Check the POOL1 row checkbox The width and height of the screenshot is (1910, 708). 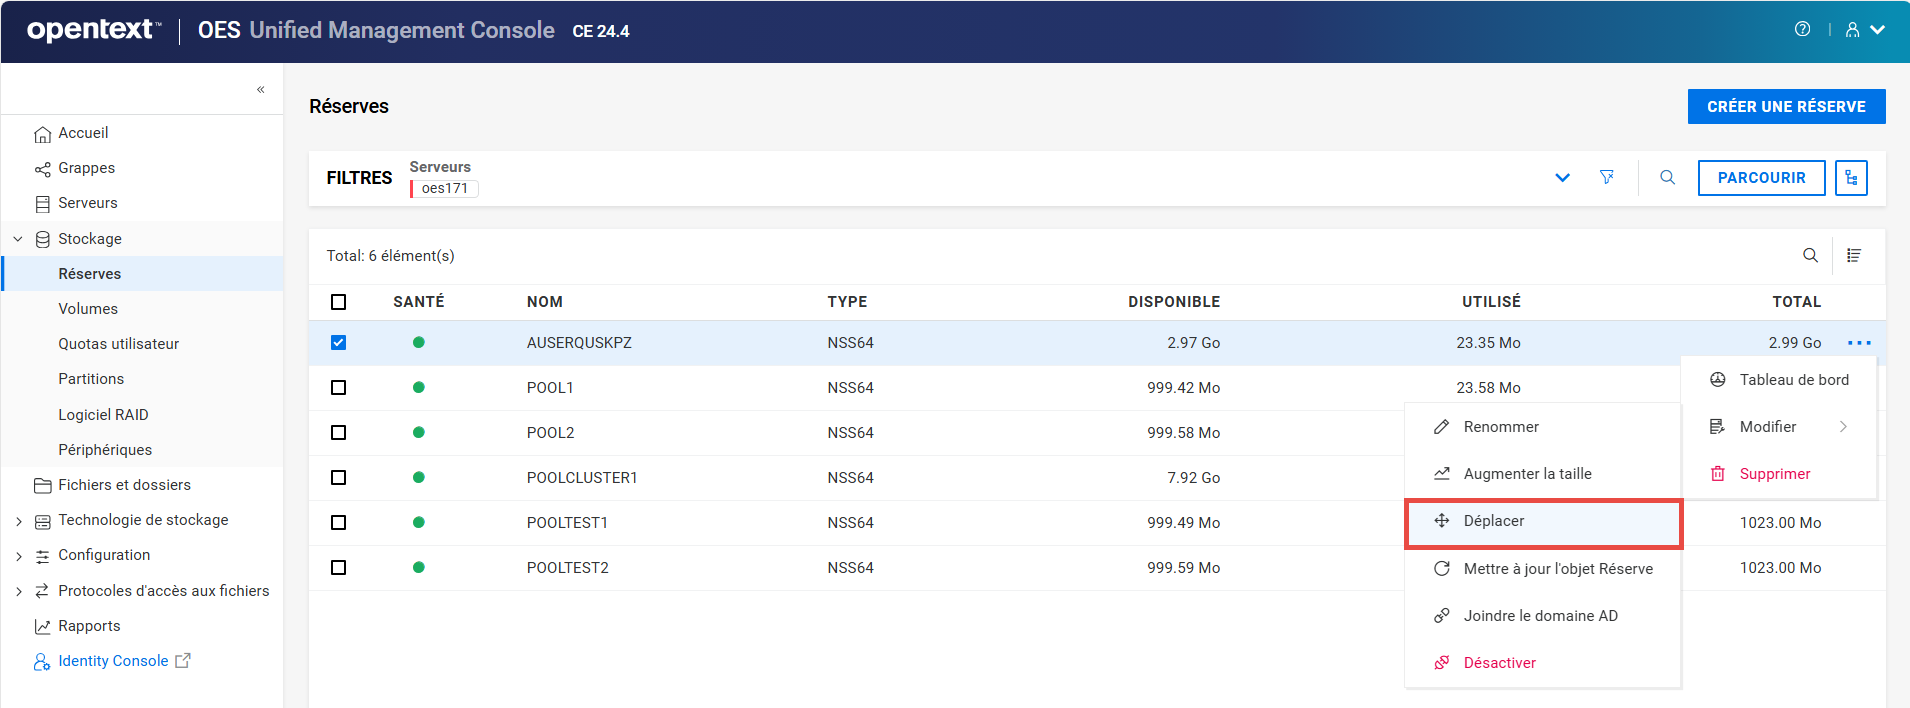[x=339, y=388]
